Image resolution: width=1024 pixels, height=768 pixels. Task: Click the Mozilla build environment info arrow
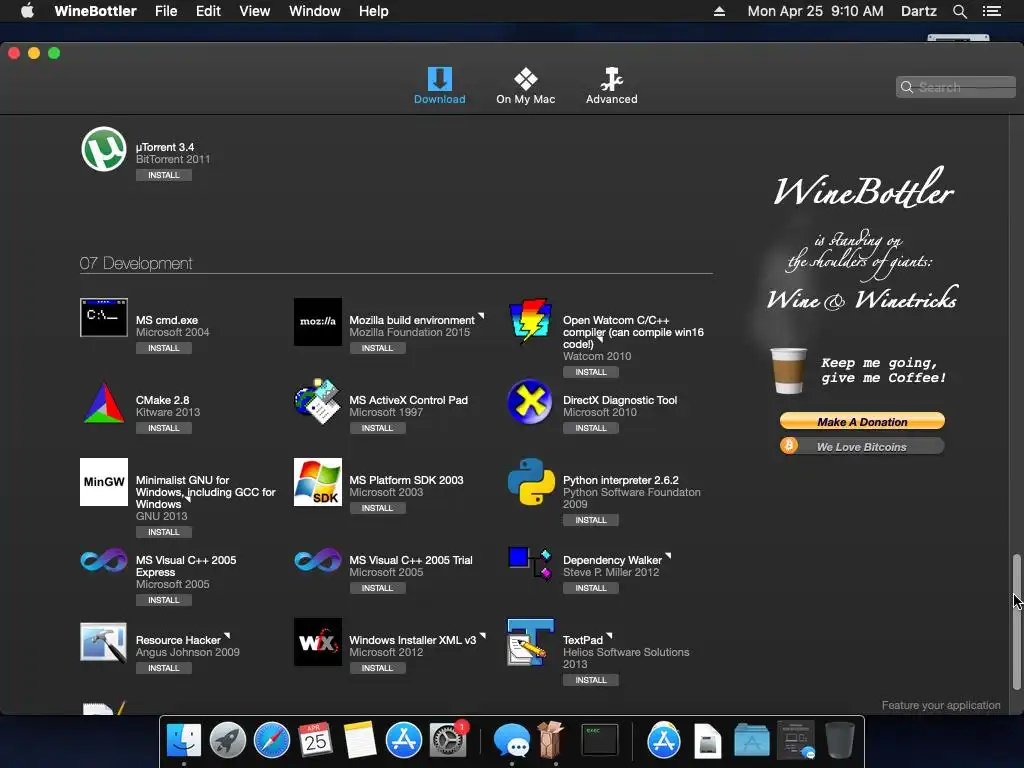(x=481, y=316)
